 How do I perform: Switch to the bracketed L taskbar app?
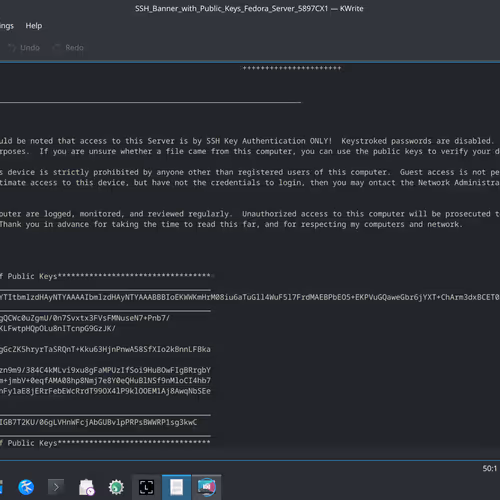tap(146, 487)
